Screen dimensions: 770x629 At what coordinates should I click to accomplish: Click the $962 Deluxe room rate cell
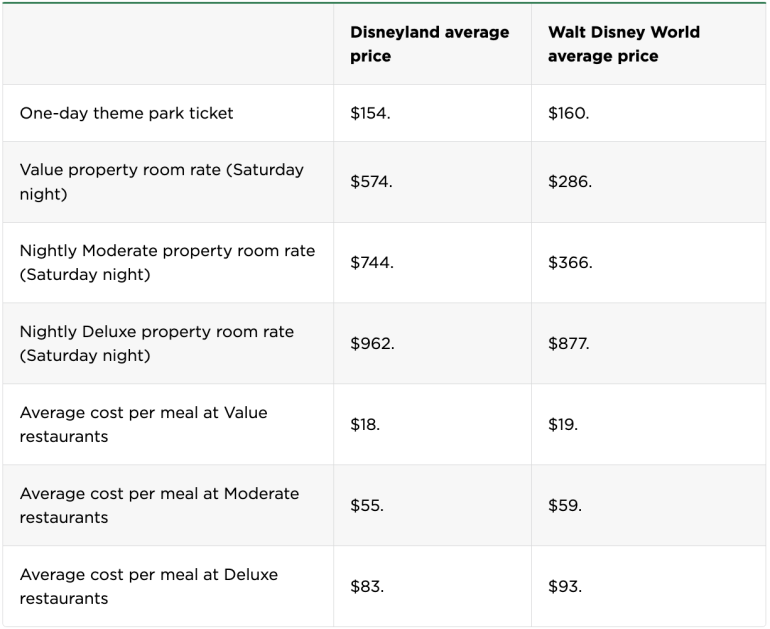(x=372, y=344)
